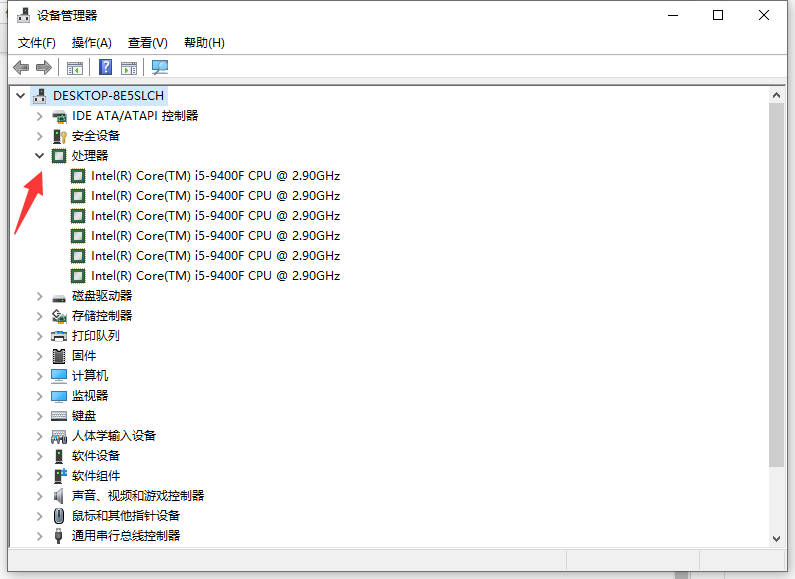Expand 鼠标和其他指针设备 node
This screenshot has height=579, width=795.
(x=40, y=516)
